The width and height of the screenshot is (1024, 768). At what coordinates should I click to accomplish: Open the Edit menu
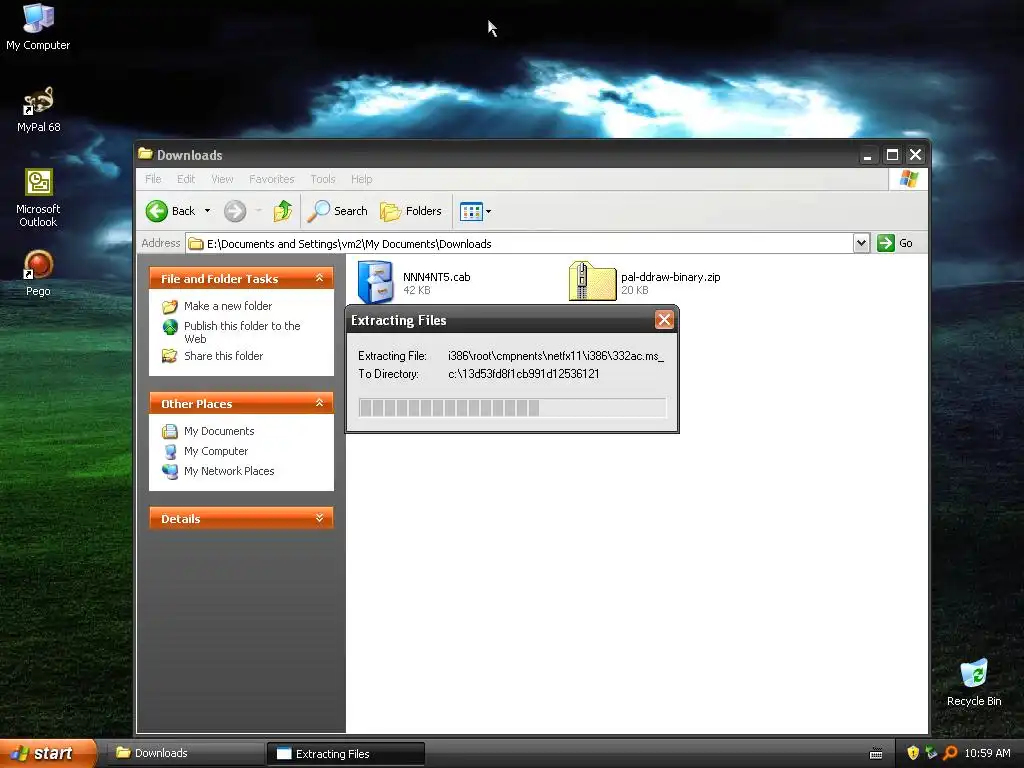186,179
